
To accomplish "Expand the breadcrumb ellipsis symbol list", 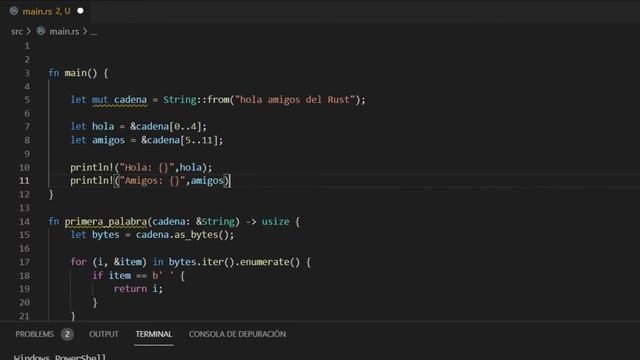I will coord(93,32).
